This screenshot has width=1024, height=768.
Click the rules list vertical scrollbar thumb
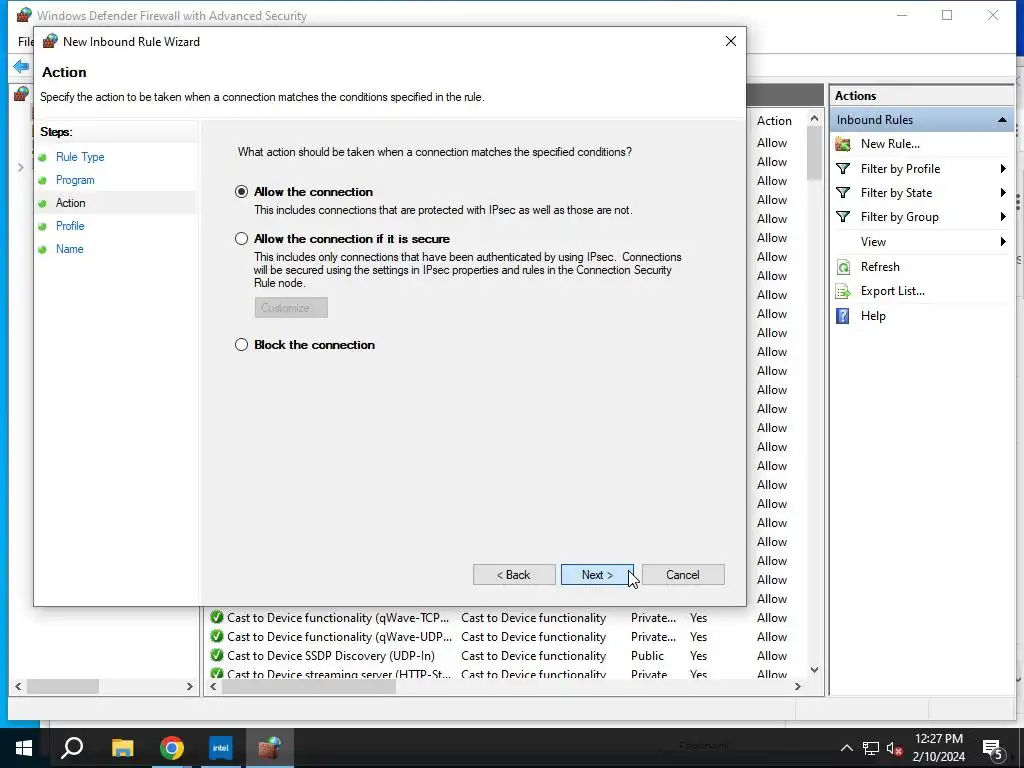pyautogui.click(x=814, y=153)
